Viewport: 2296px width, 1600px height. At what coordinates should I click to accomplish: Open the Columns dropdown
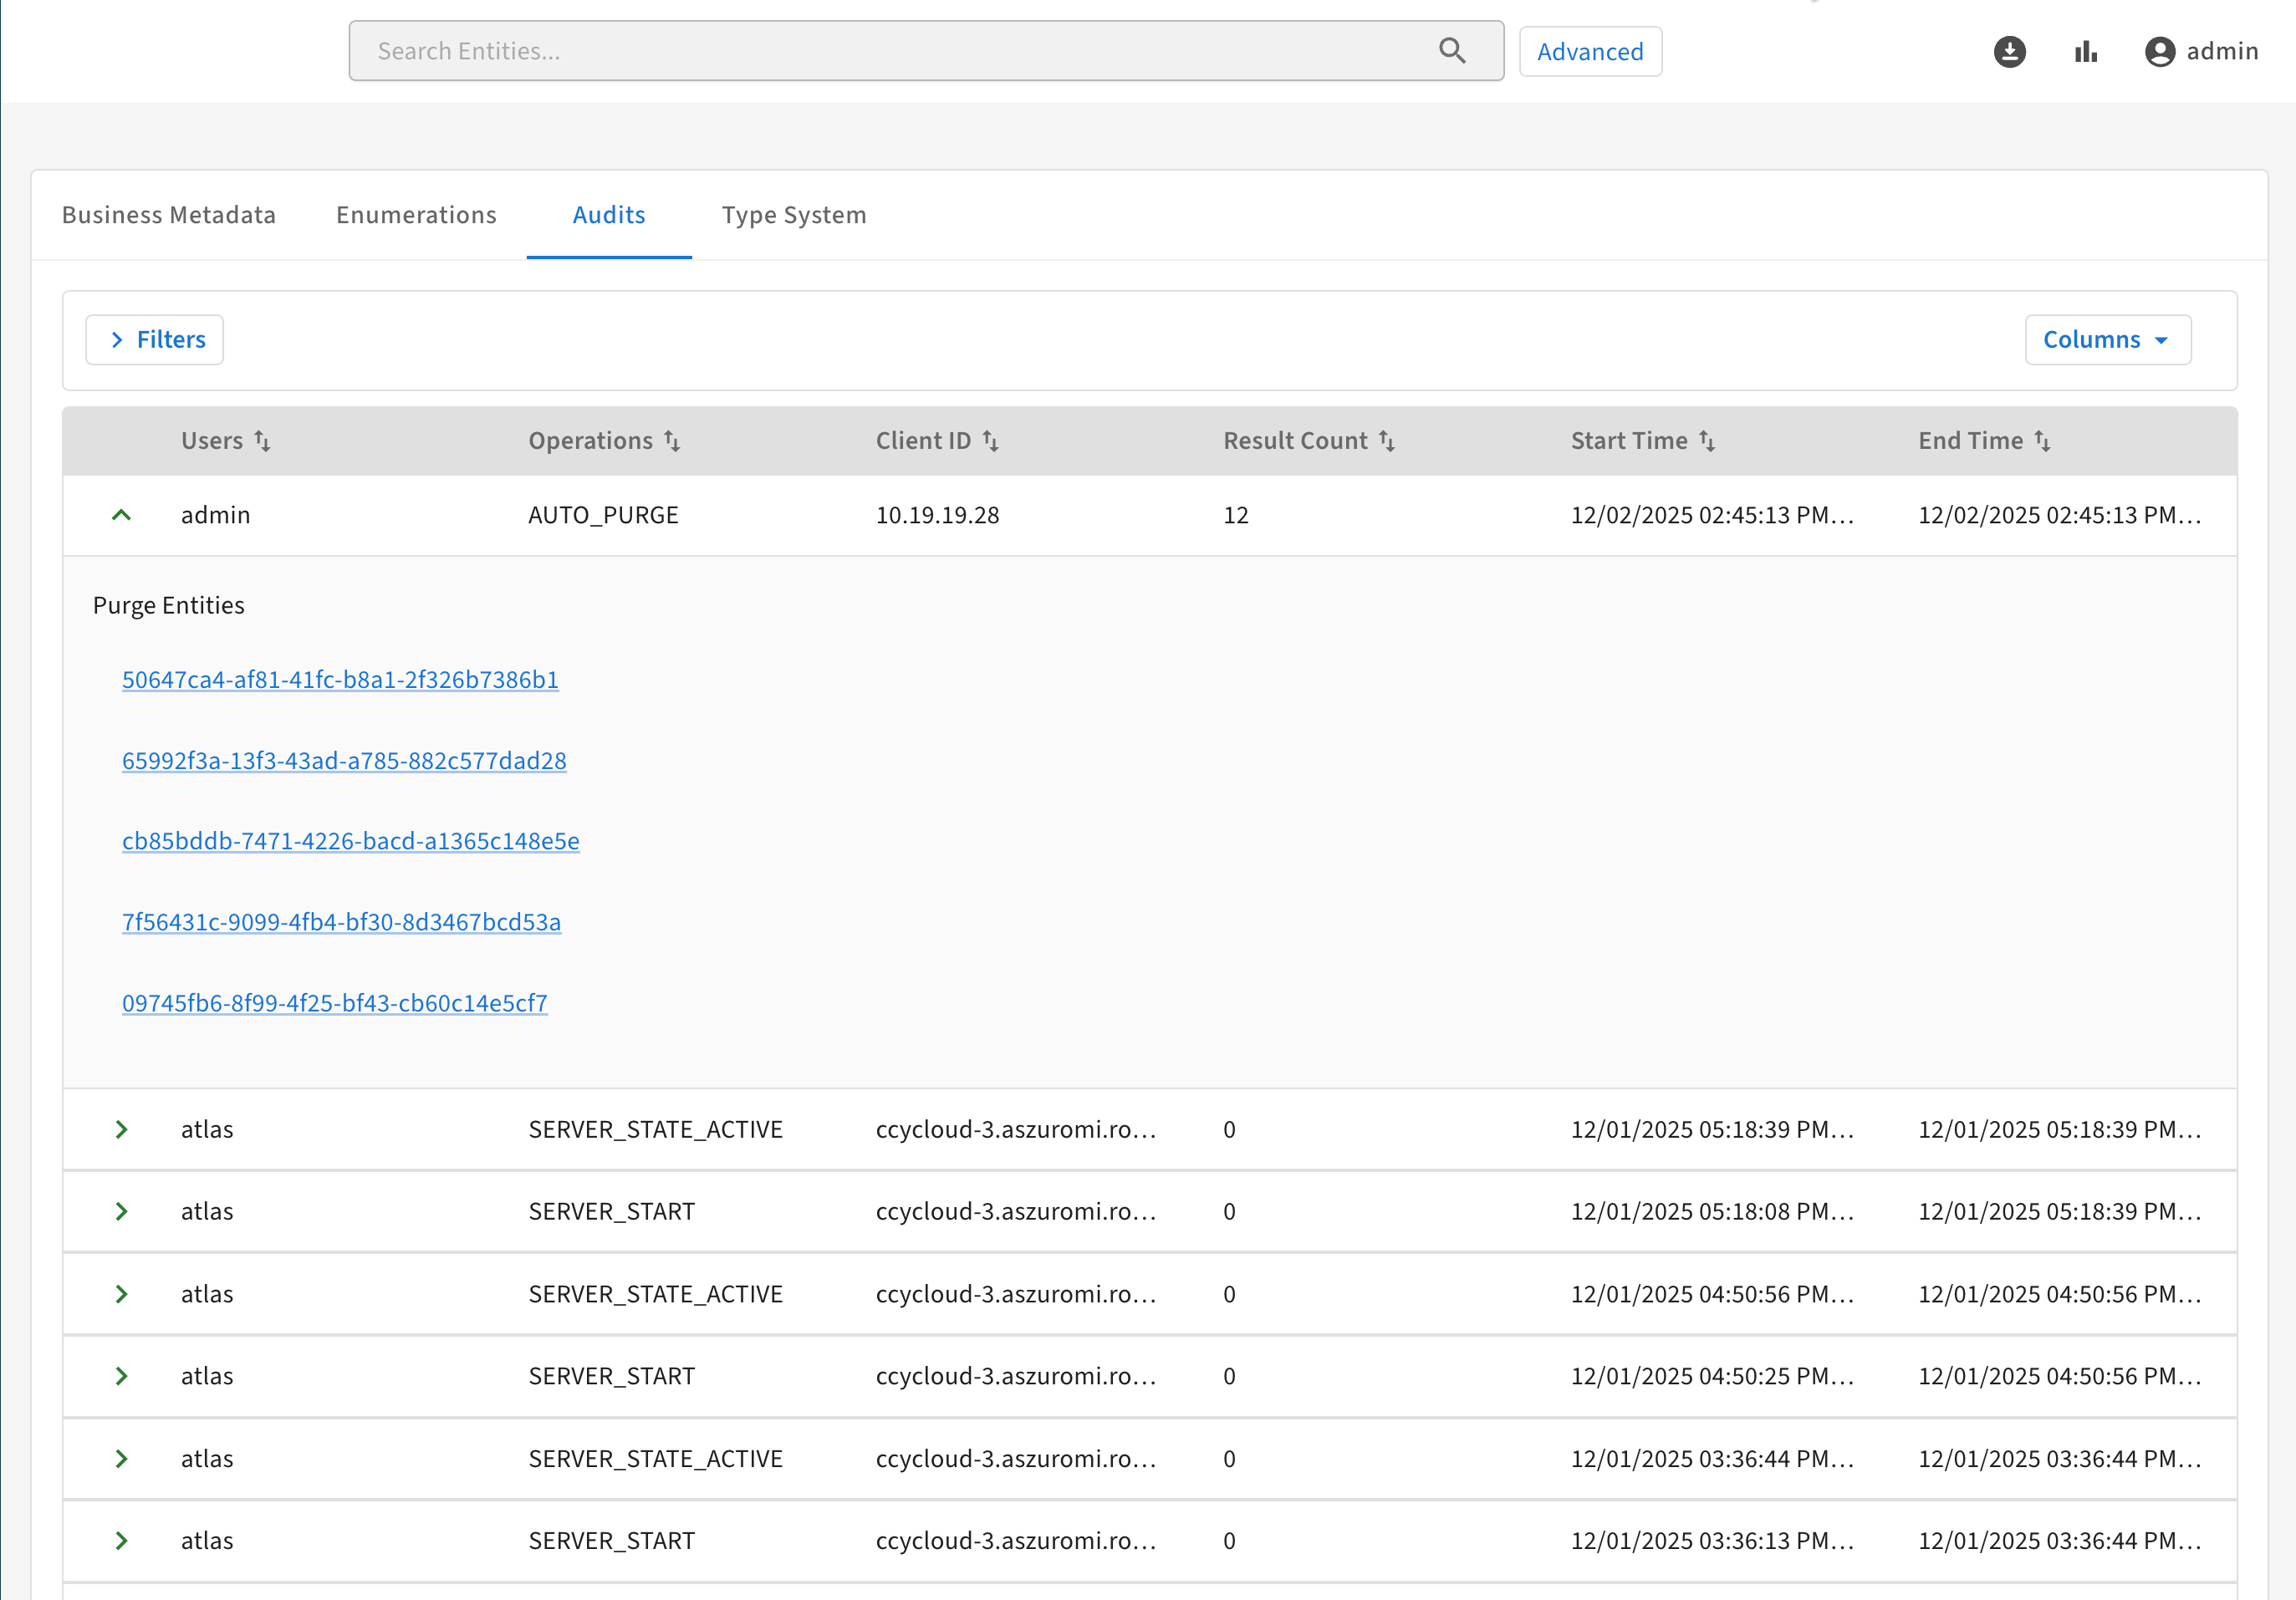click(x=2107, y=340)
